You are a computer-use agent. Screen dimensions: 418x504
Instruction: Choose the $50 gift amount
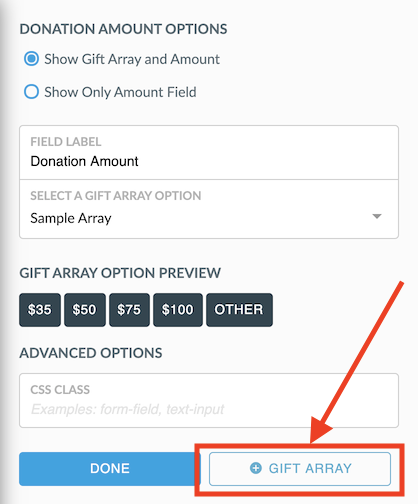(85, 310)
